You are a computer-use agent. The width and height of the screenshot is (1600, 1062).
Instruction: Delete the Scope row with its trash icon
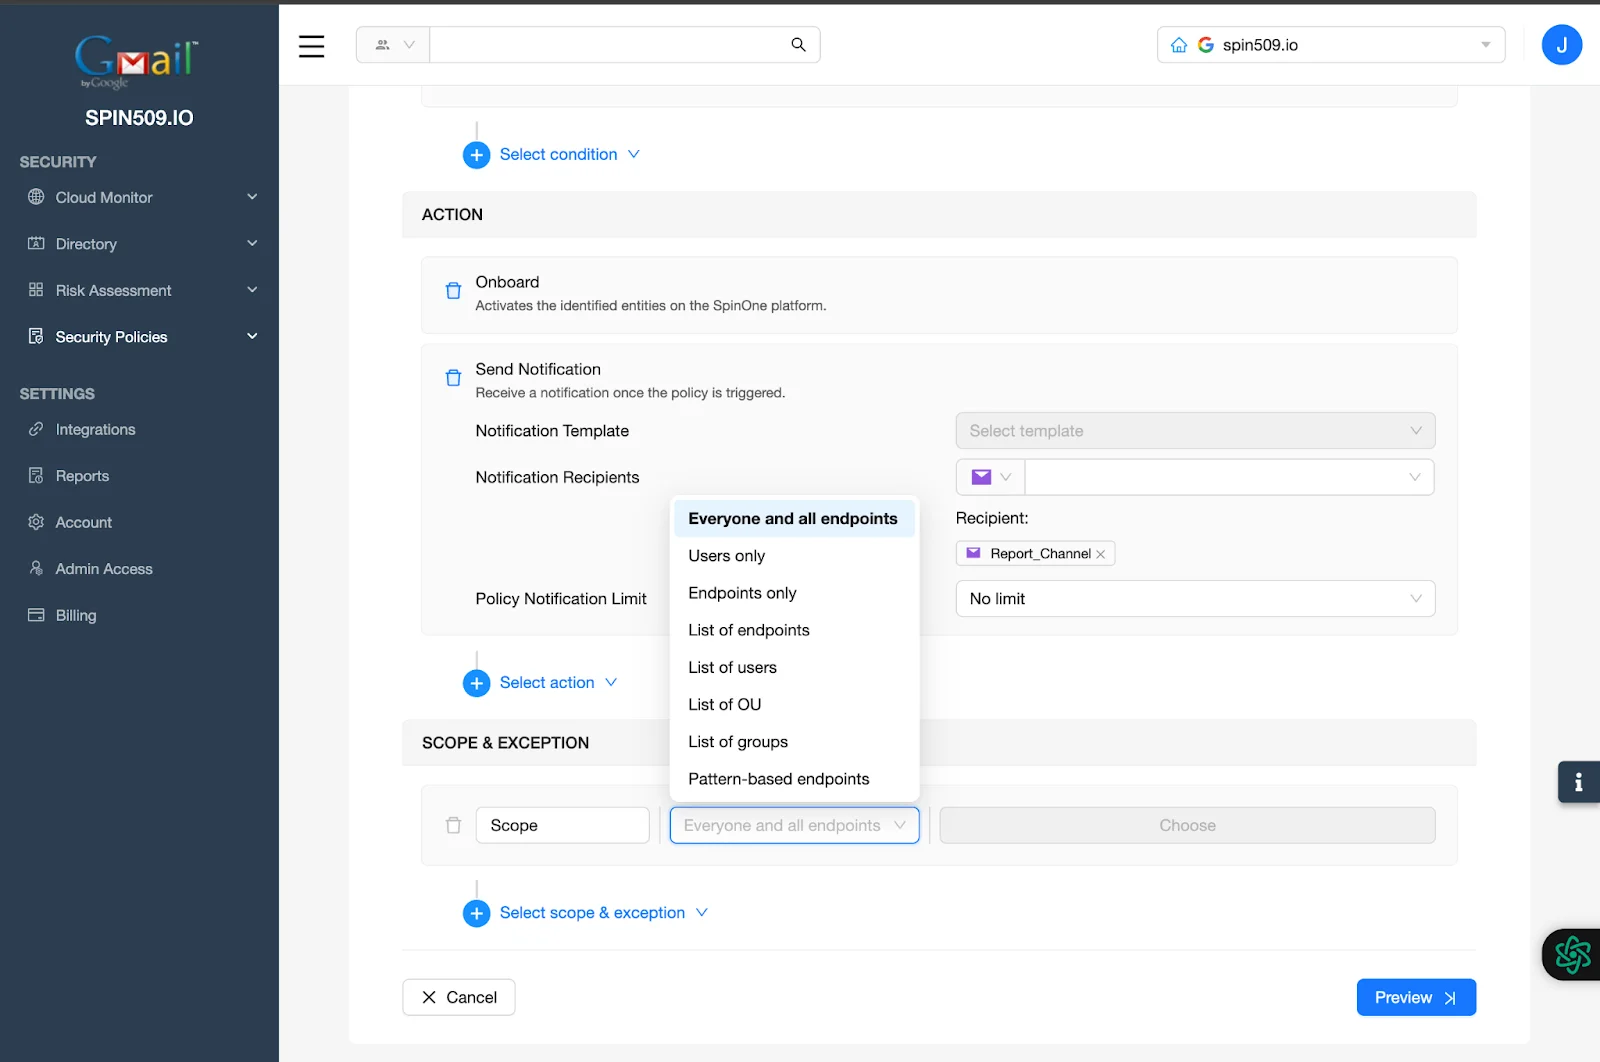[453, 825]
